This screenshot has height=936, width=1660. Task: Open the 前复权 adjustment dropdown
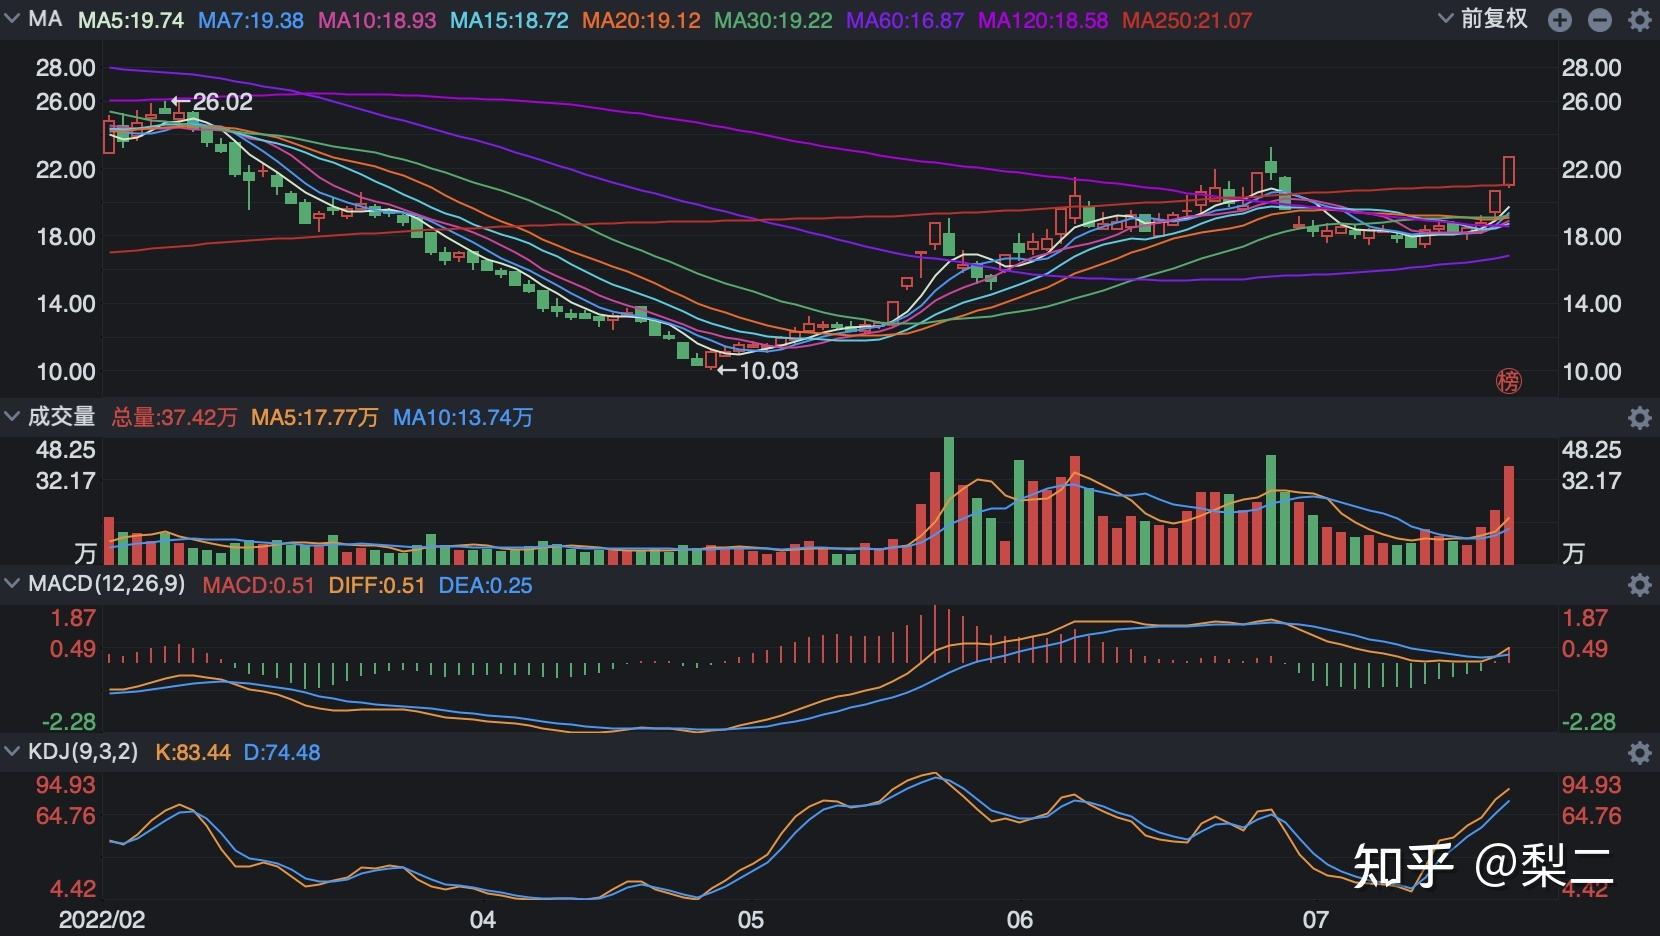pyautogui.click(x=1483, y=19)
